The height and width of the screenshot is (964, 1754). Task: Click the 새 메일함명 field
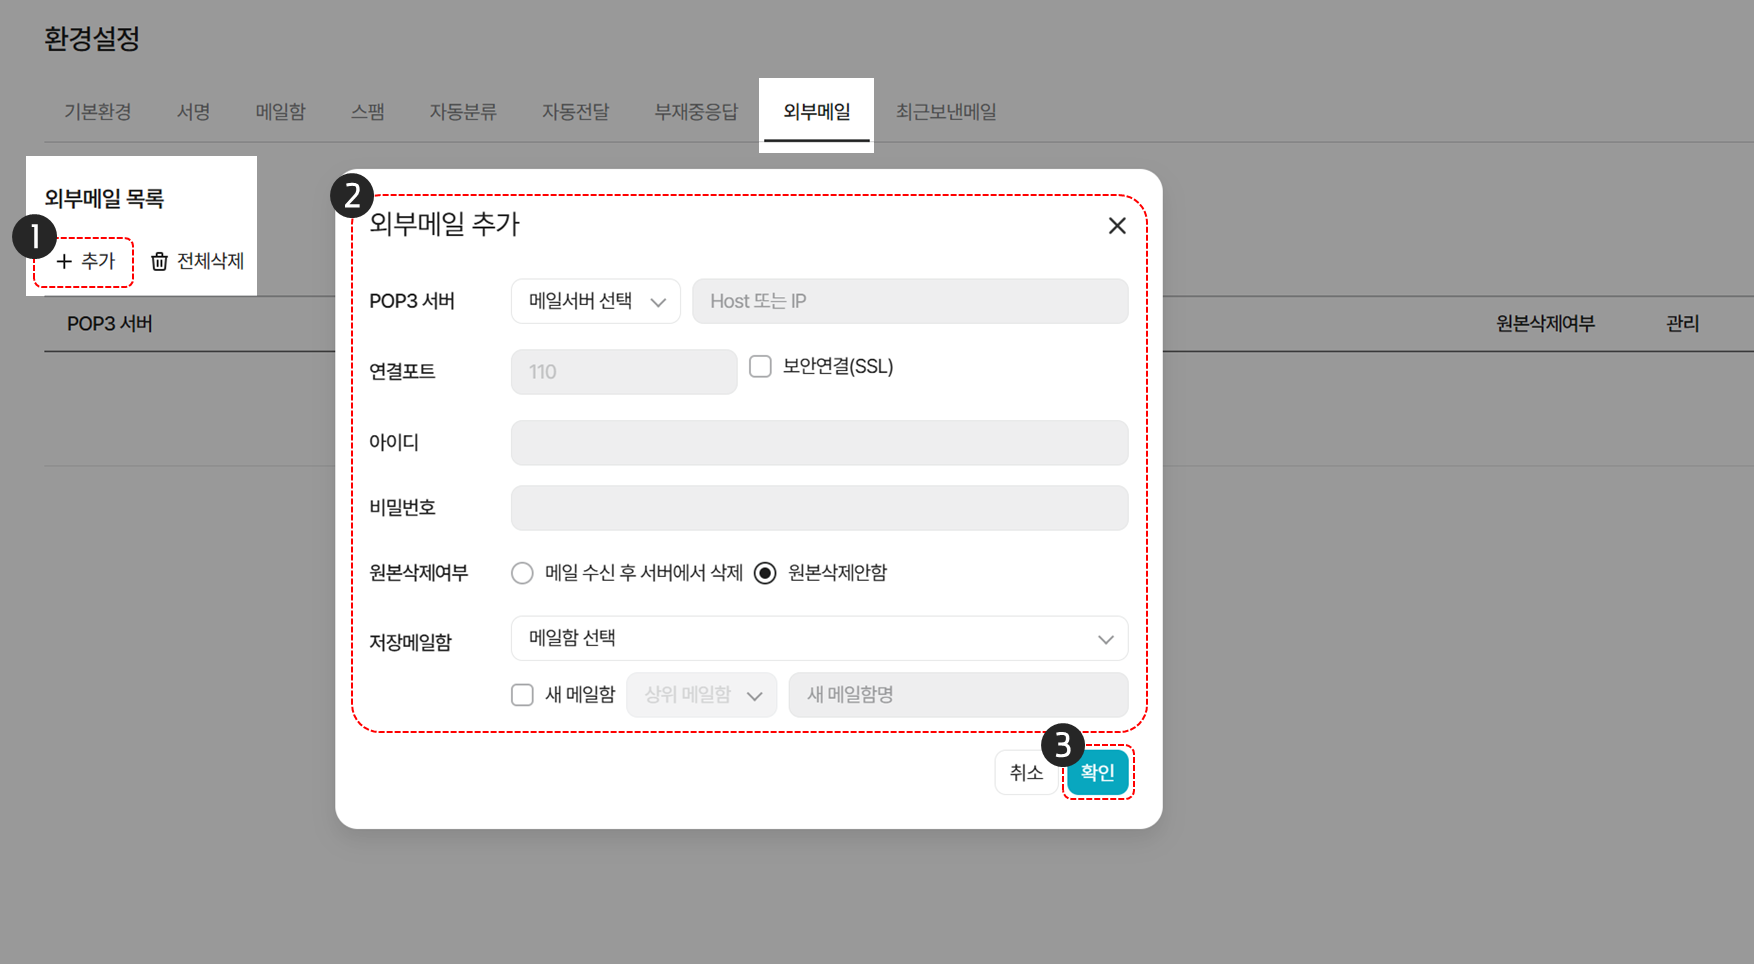click(x=959, y=695)
